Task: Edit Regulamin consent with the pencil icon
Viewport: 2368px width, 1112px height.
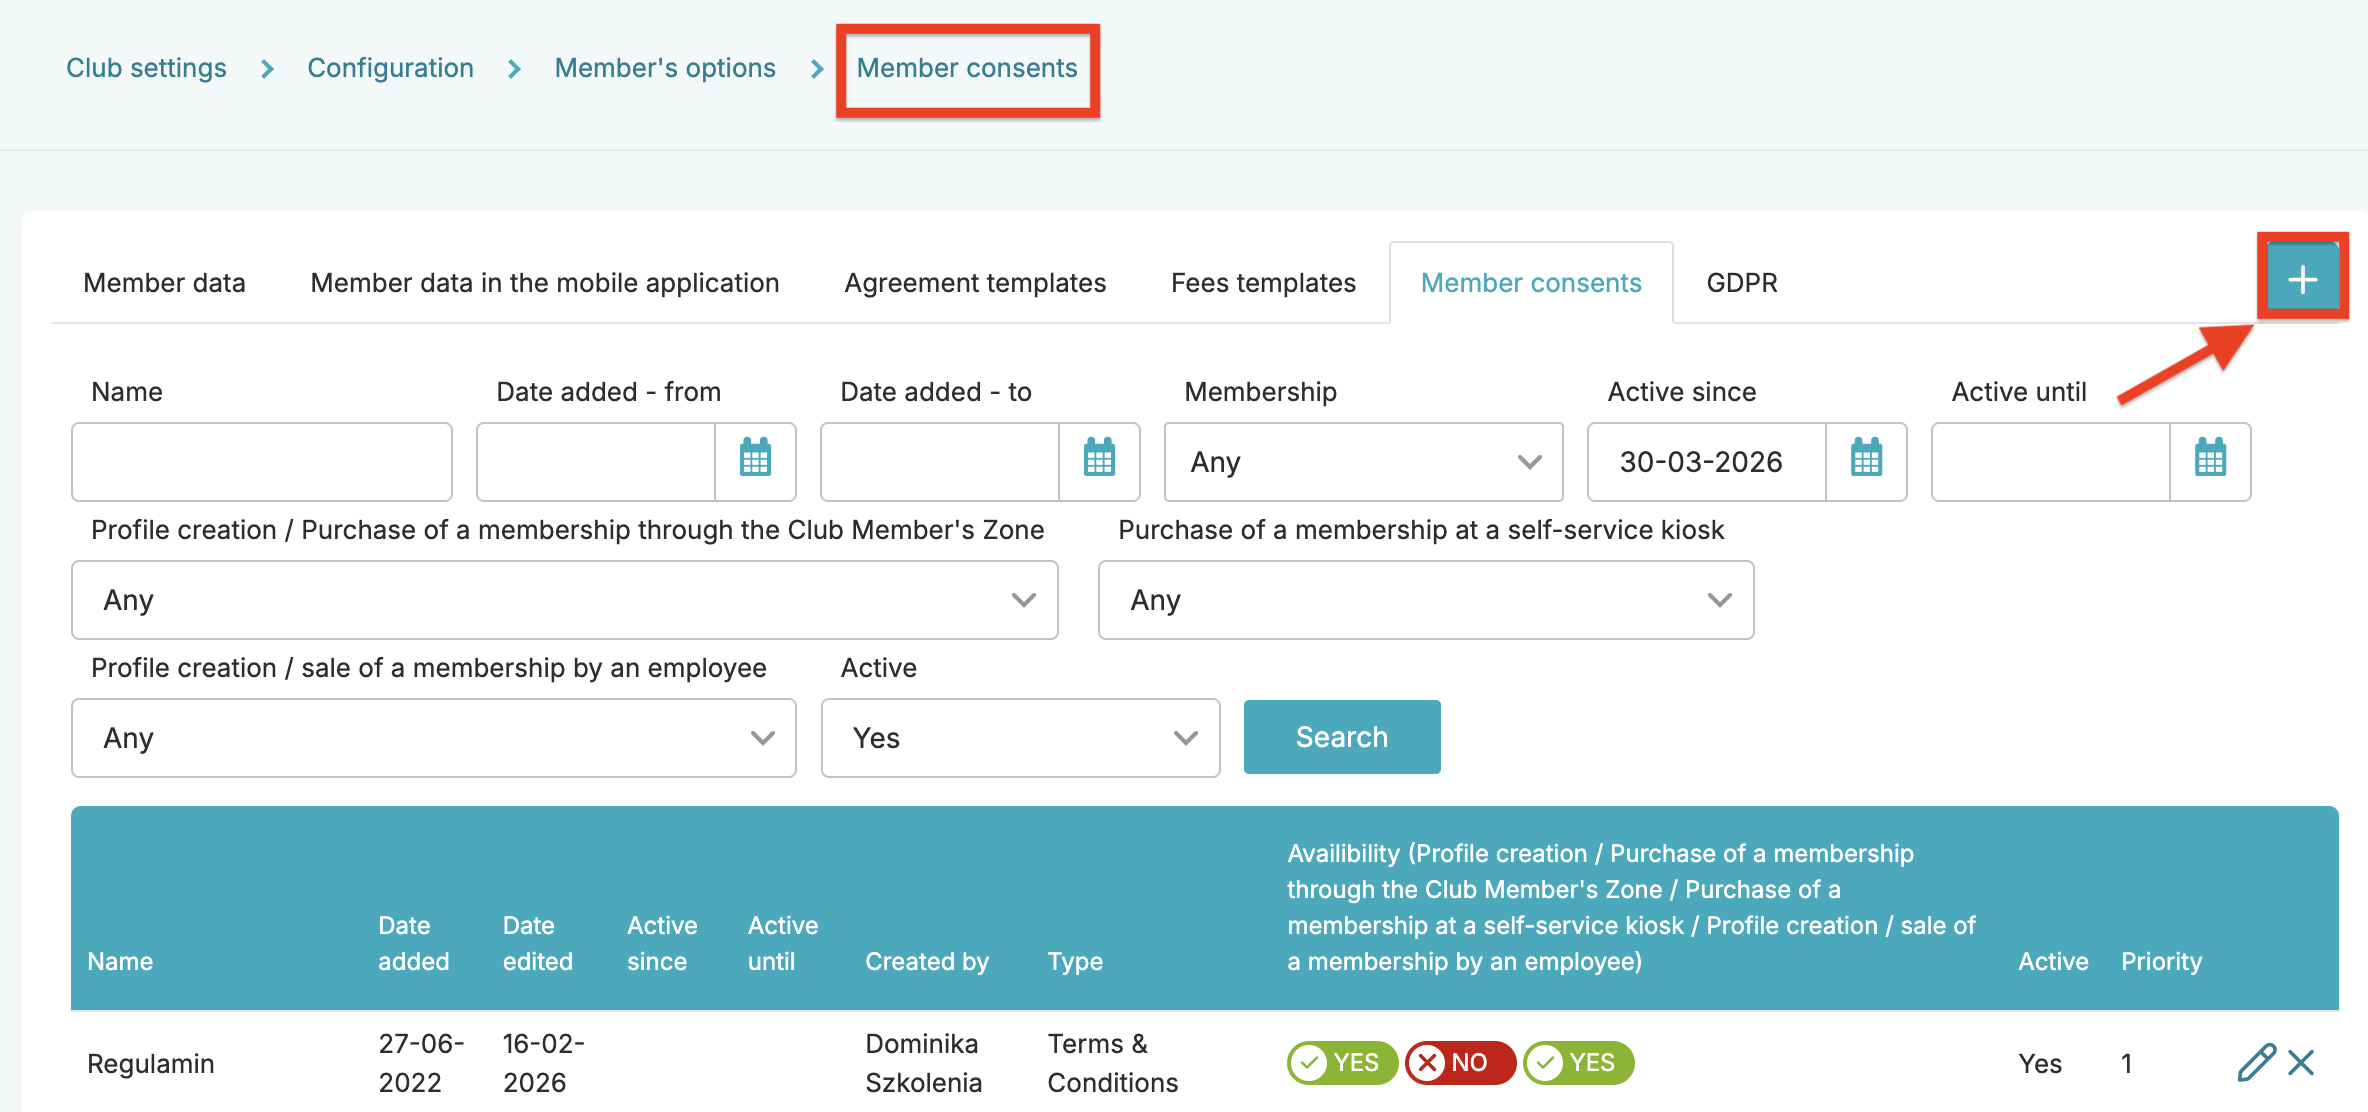Action: point(2256,1062)
